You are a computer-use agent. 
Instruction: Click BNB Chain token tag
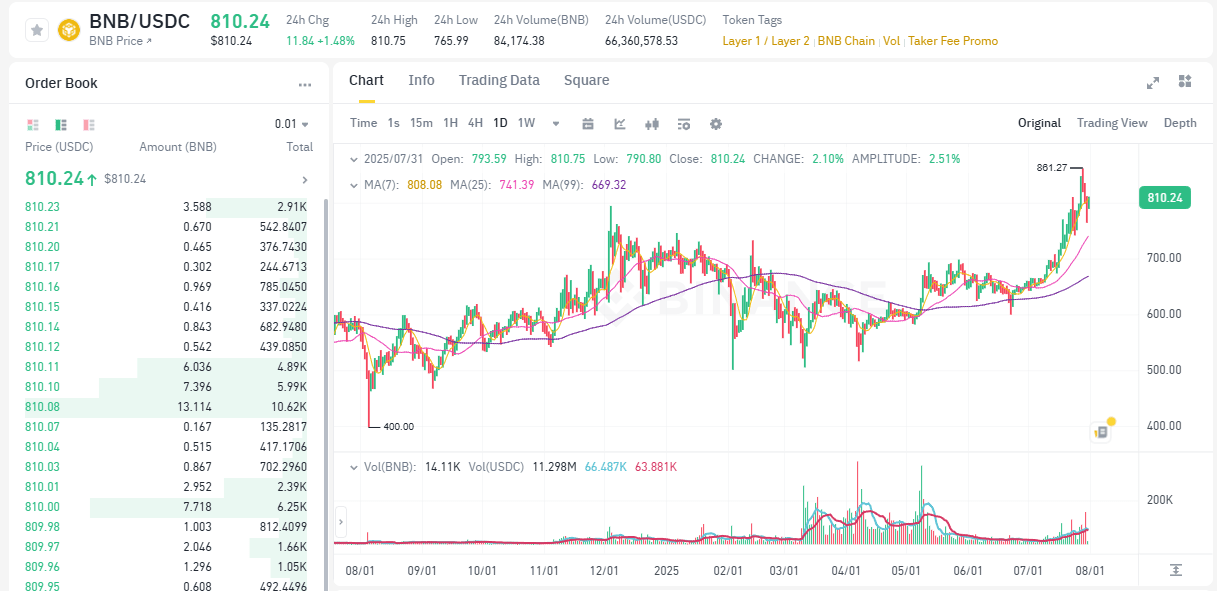coord(846,41)
